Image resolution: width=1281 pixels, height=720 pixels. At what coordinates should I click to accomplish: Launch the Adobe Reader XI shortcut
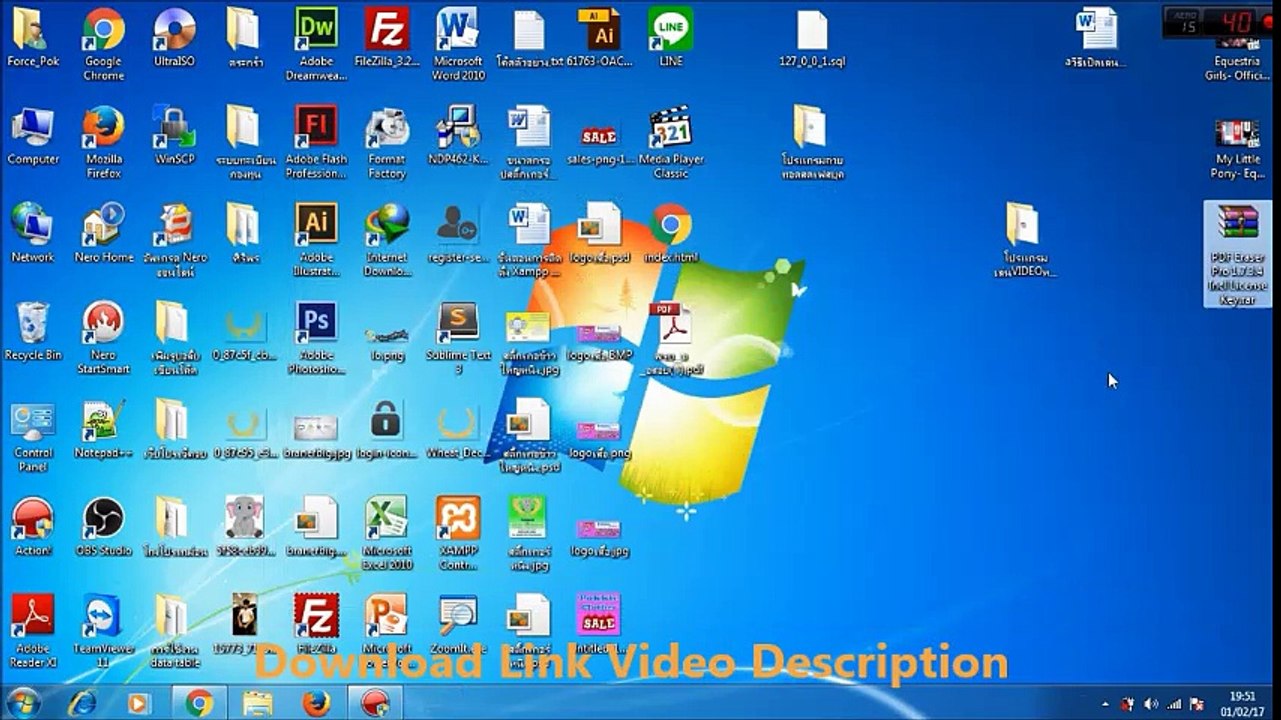(x=33, y=632)
